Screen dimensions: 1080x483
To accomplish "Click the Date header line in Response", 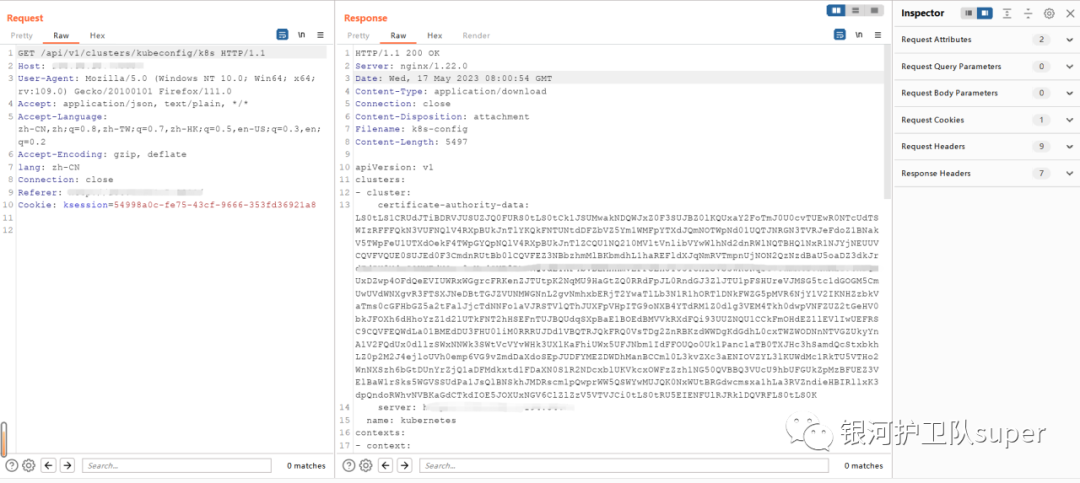I will click(453, 79).
